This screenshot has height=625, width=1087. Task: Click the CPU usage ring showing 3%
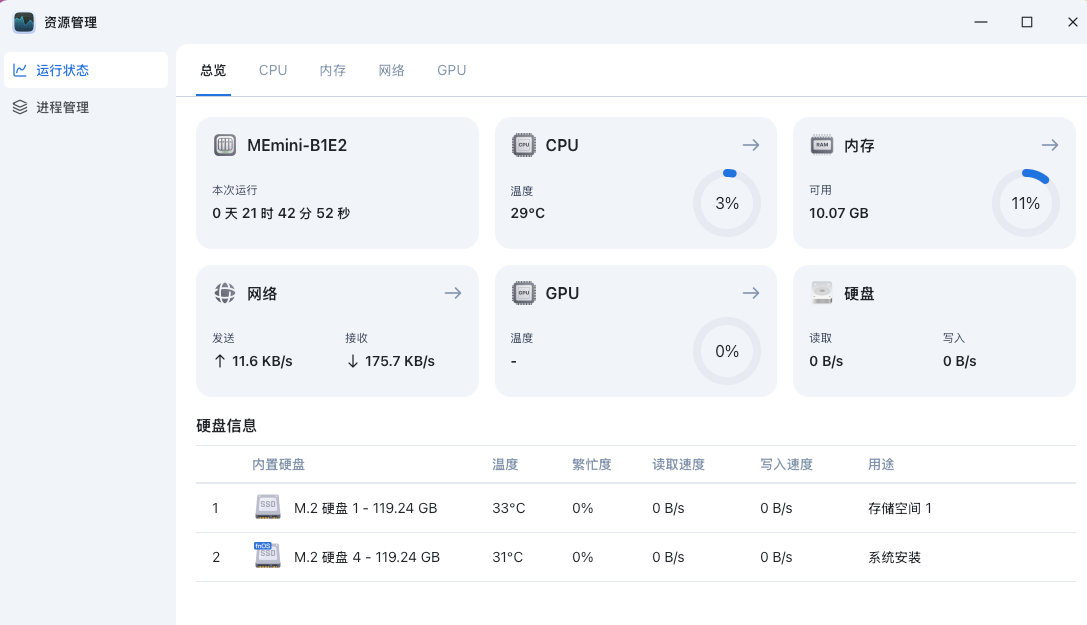(727, 203)
